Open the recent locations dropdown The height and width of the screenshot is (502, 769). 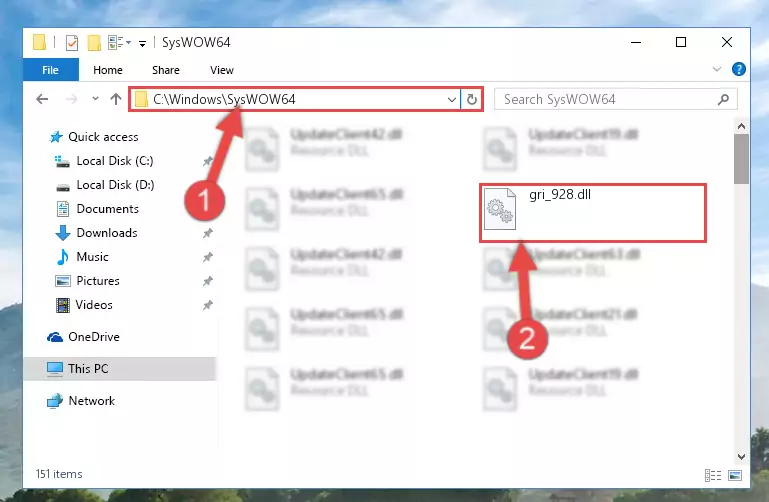coord(95,99)
